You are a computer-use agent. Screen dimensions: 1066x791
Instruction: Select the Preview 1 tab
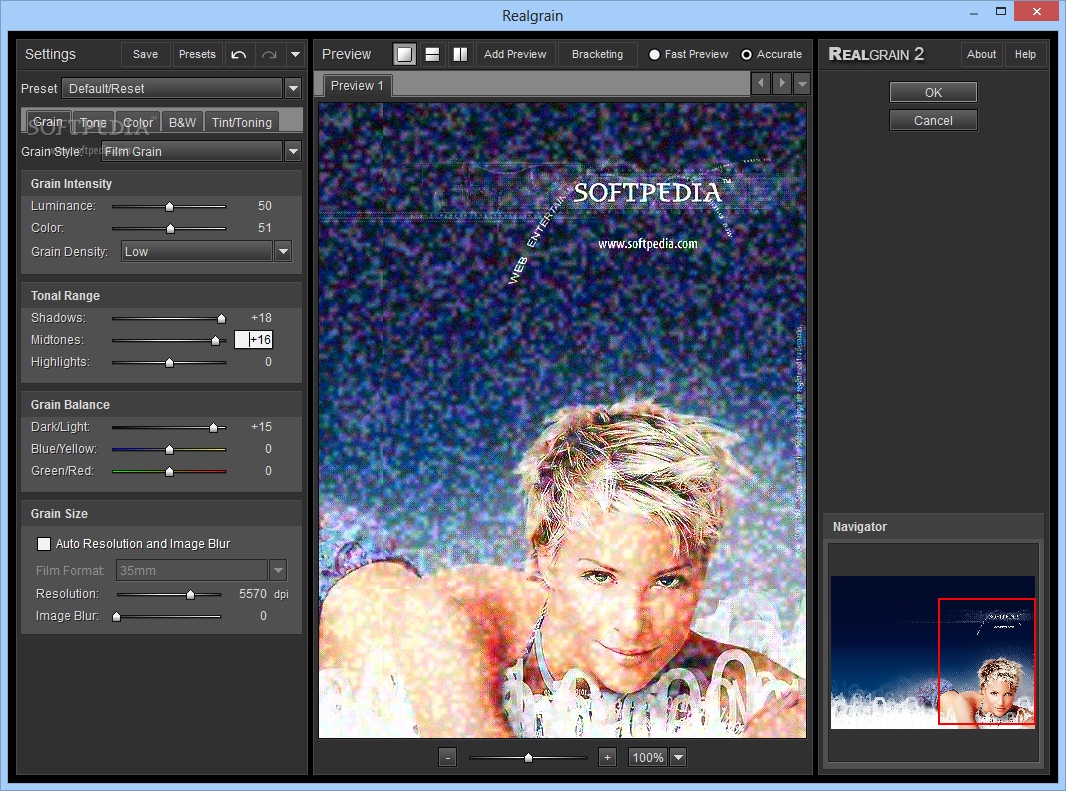coord(357,86)
